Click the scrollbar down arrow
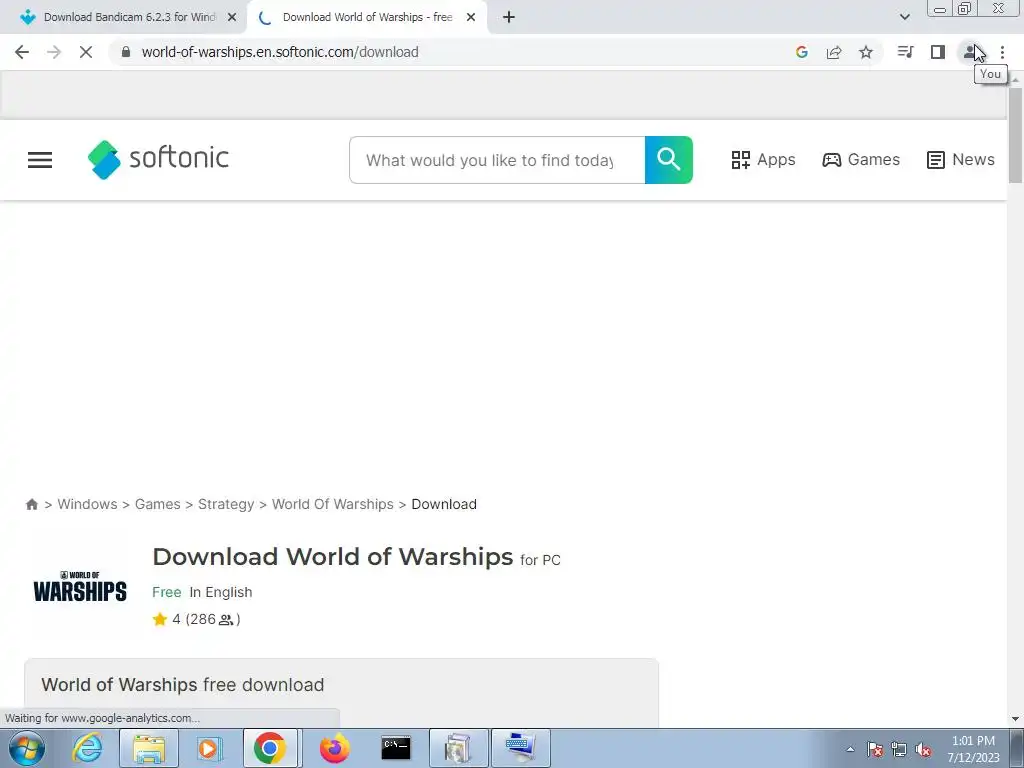Screen dimensions: 1024x768 point(1015,719)
